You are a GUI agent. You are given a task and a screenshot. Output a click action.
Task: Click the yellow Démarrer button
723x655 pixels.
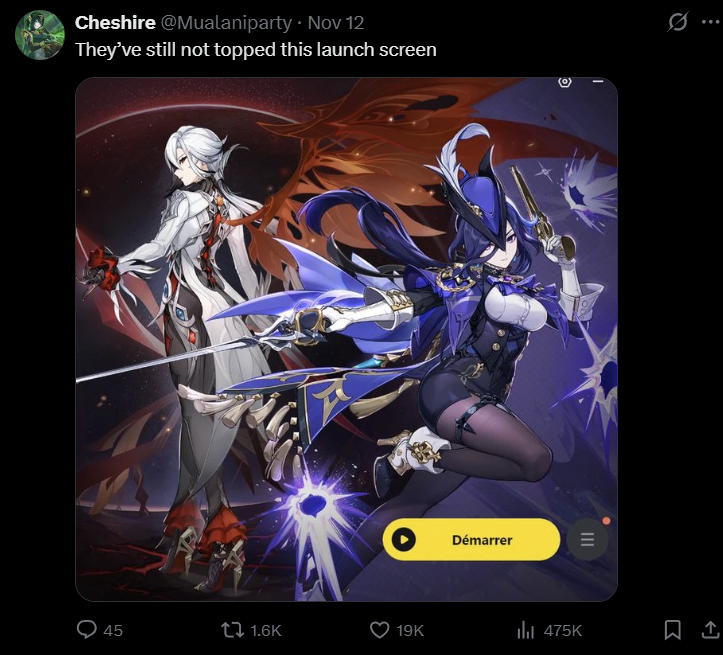(x=471, y=539)
